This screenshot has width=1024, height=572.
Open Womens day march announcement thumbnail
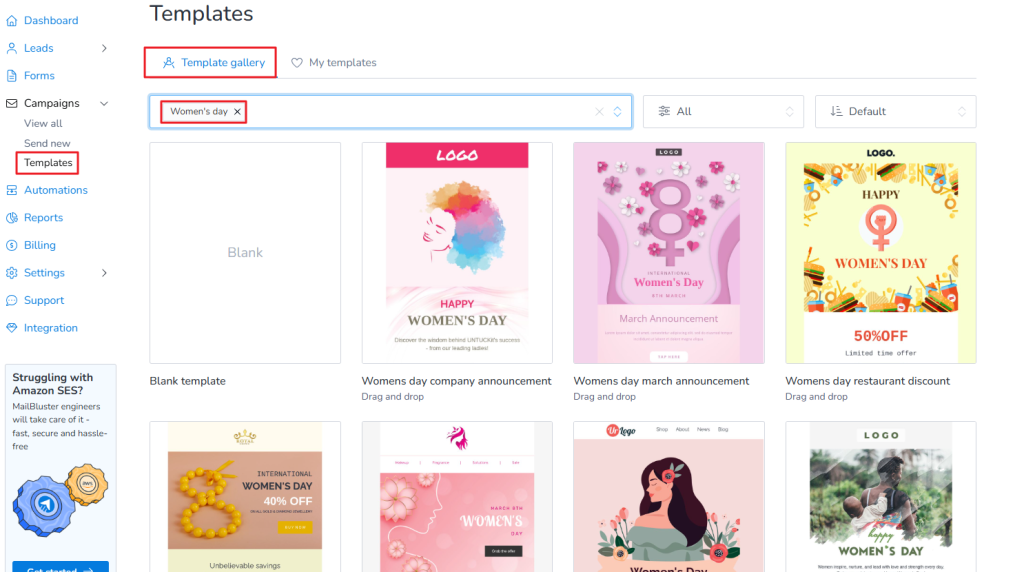tap(669, 253)
